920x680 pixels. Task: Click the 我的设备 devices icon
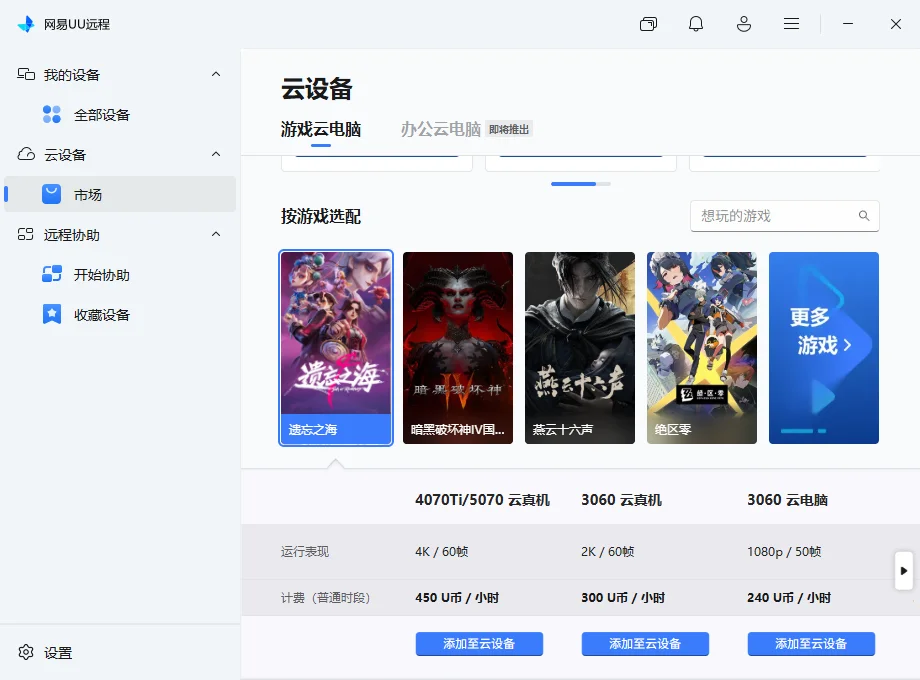point(26,74)
